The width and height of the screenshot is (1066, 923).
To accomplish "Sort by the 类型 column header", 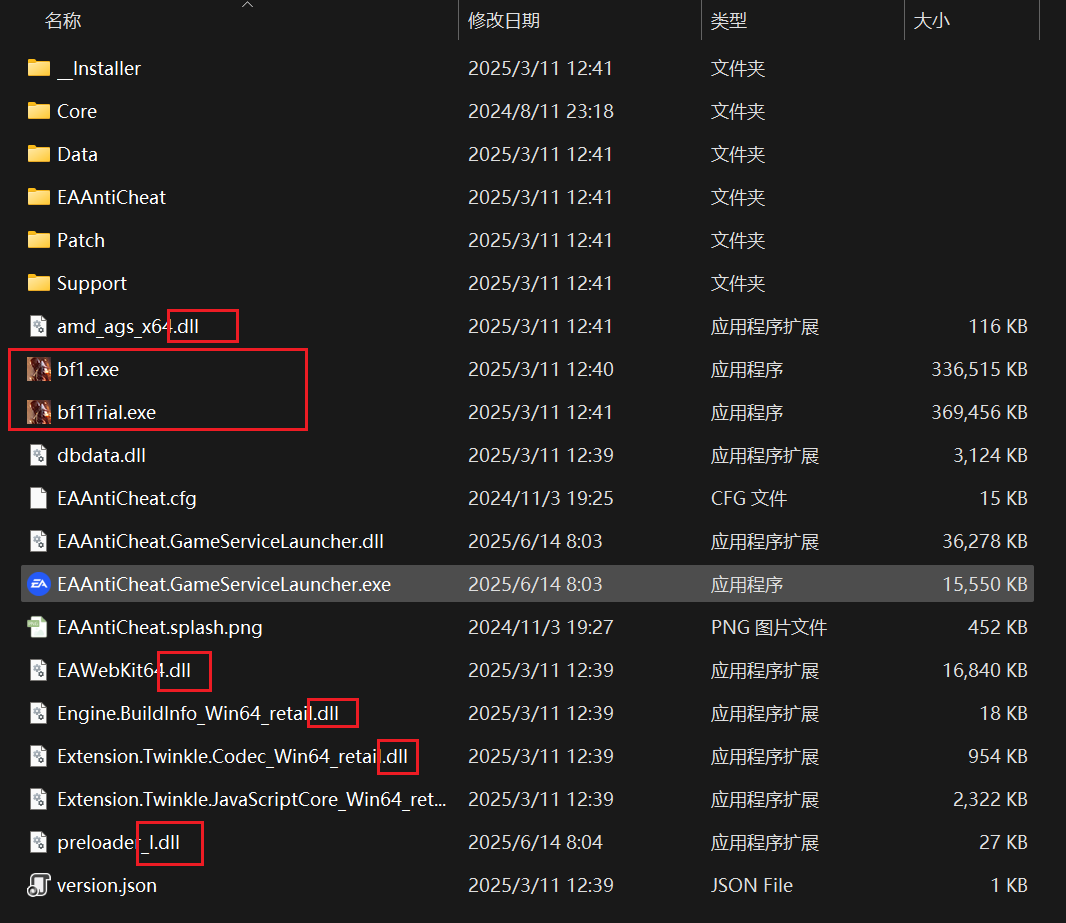I will click(x=729, y=20).
